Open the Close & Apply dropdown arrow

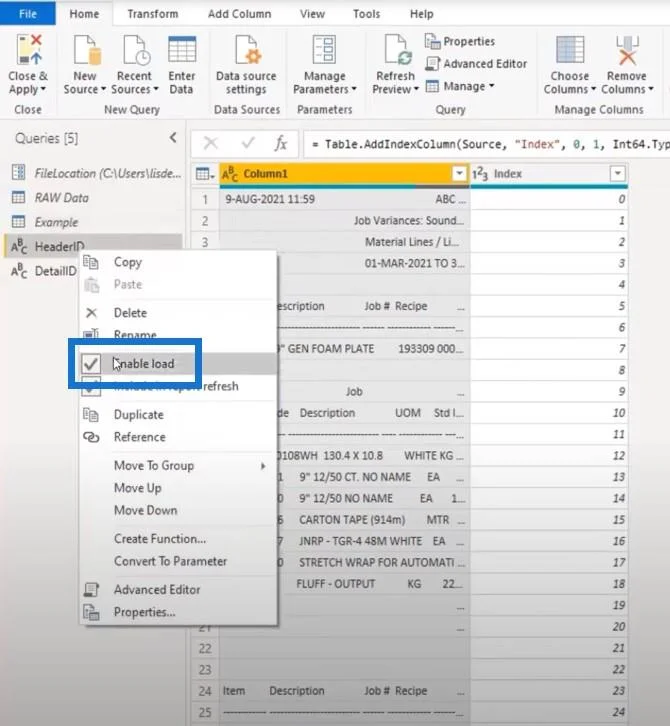[x=43, y=89]
